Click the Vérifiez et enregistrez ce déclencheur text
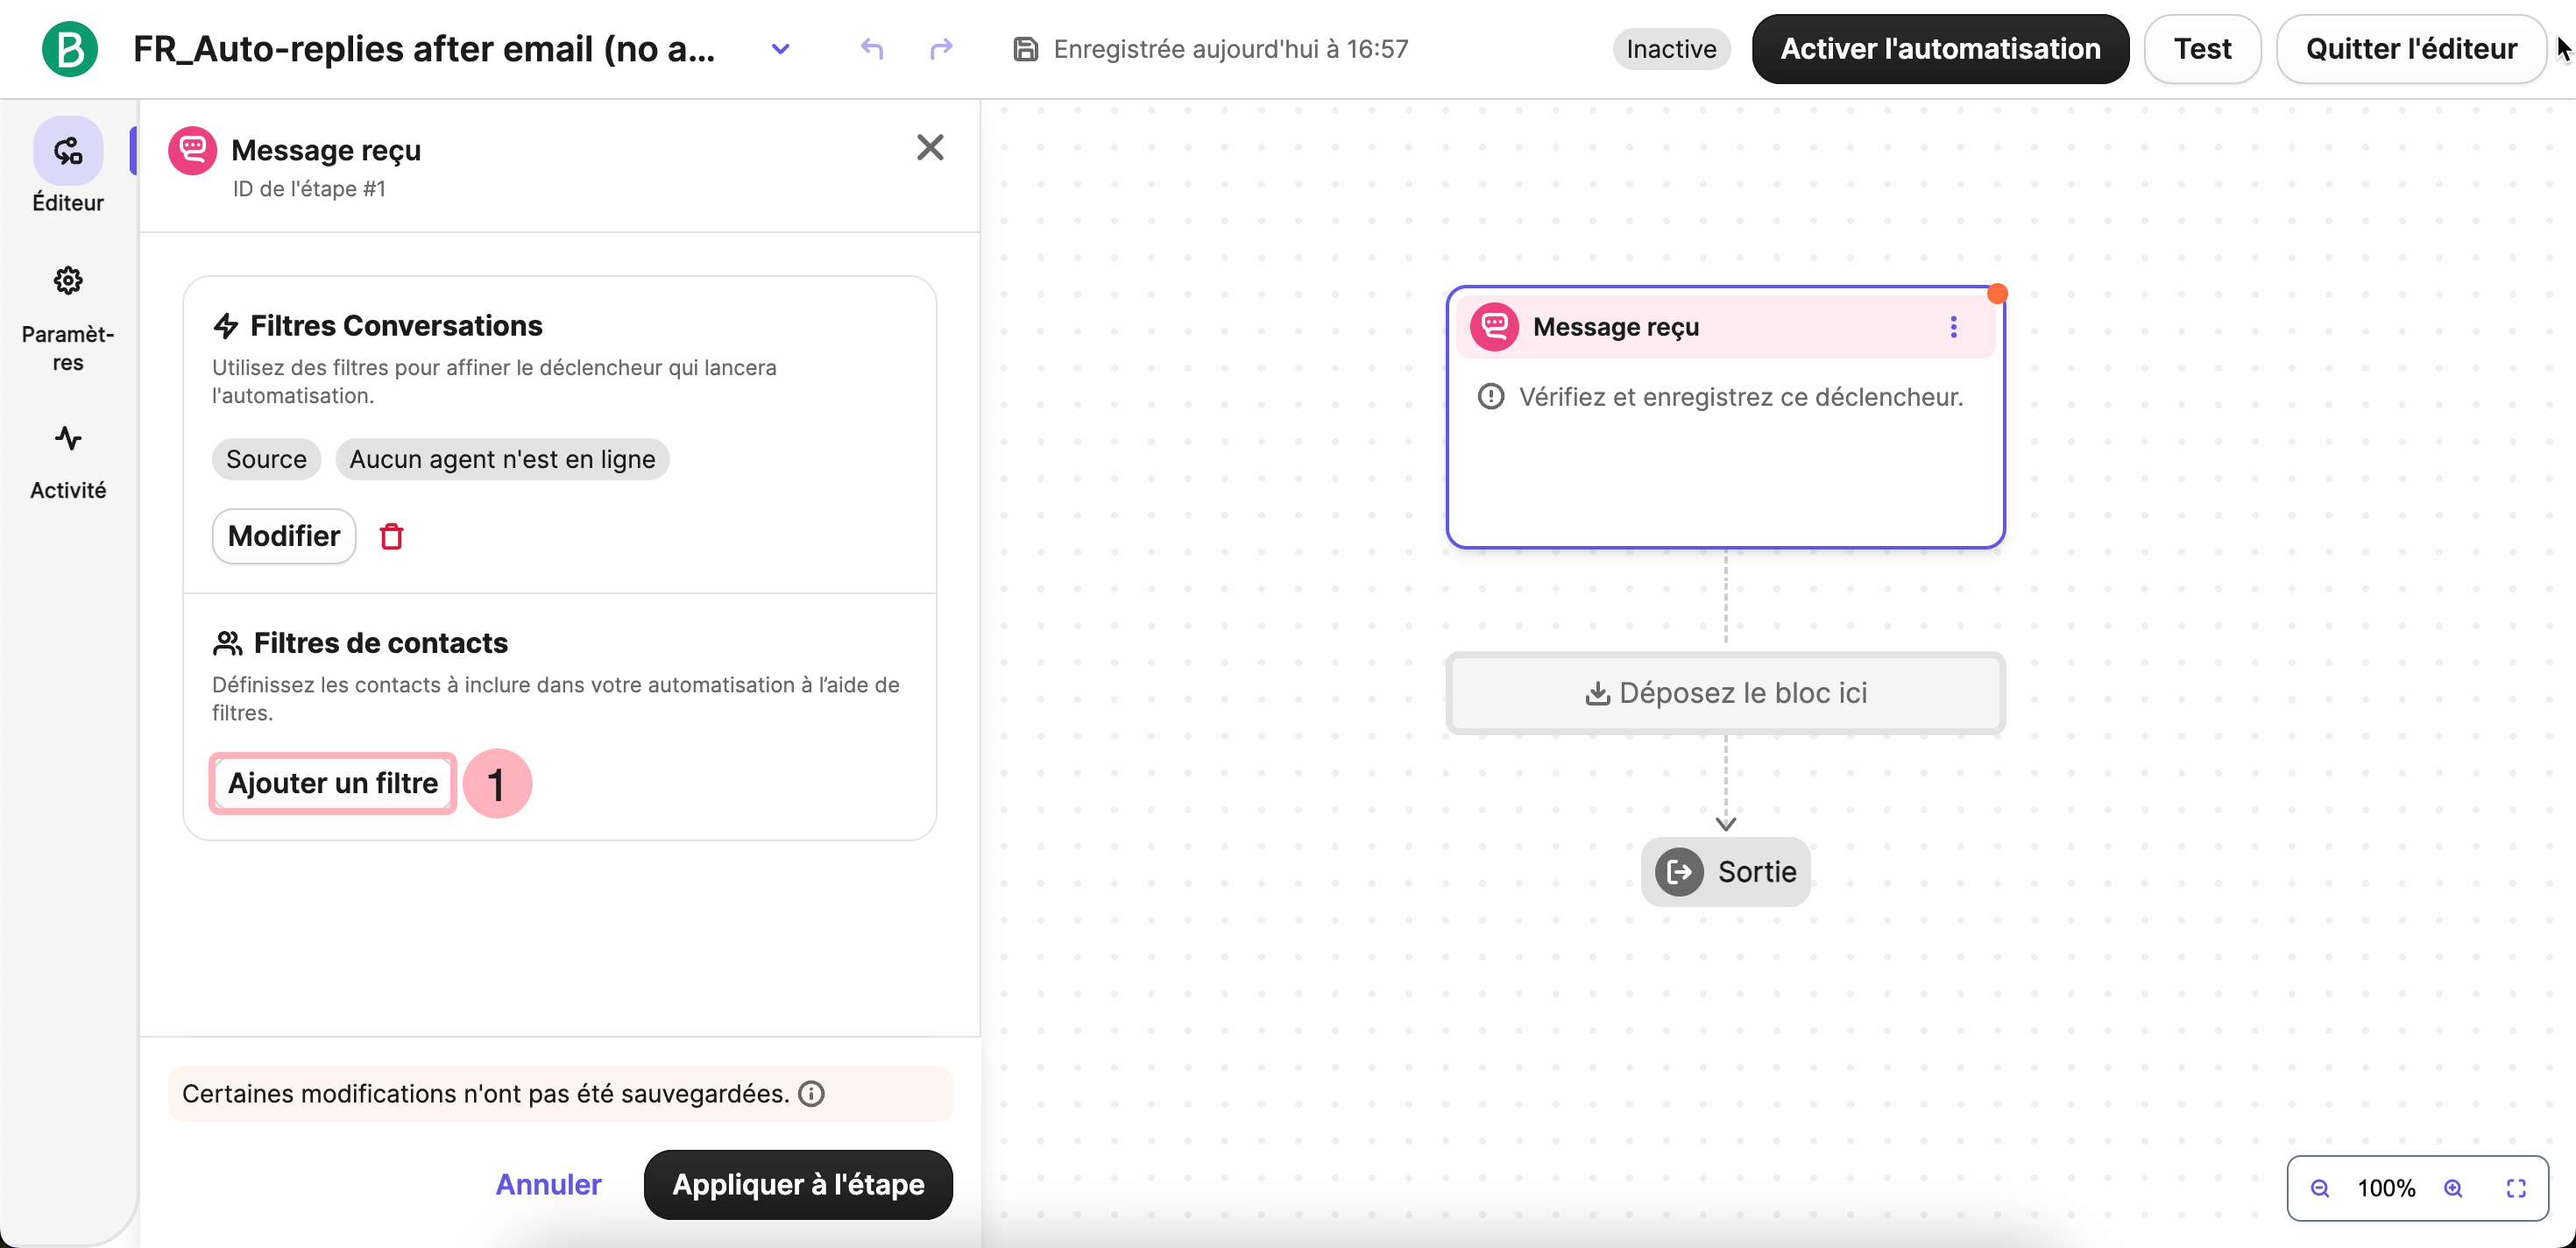Image resolution: width=2576 pixels, height=1248 pixels. tap(1741, 397)
